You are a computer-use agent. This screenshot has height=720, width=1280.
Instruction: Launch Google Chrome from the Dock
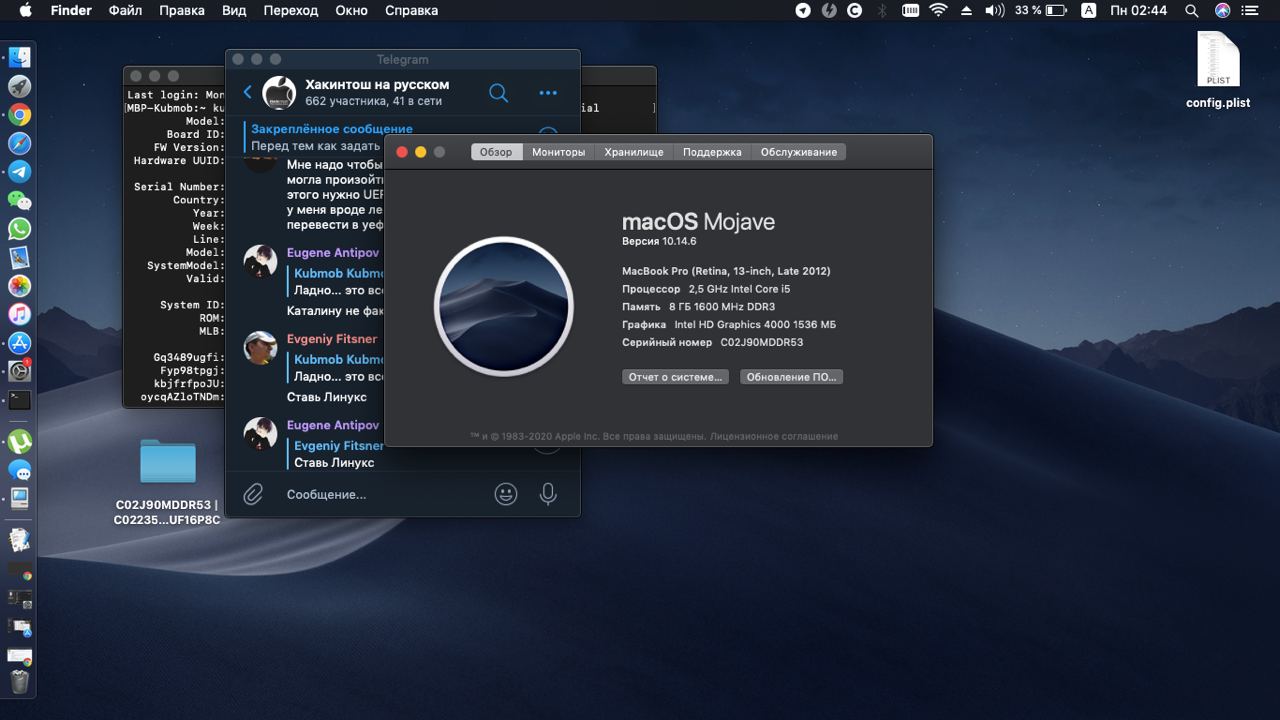pyautogui.click(x=20, y=115)
